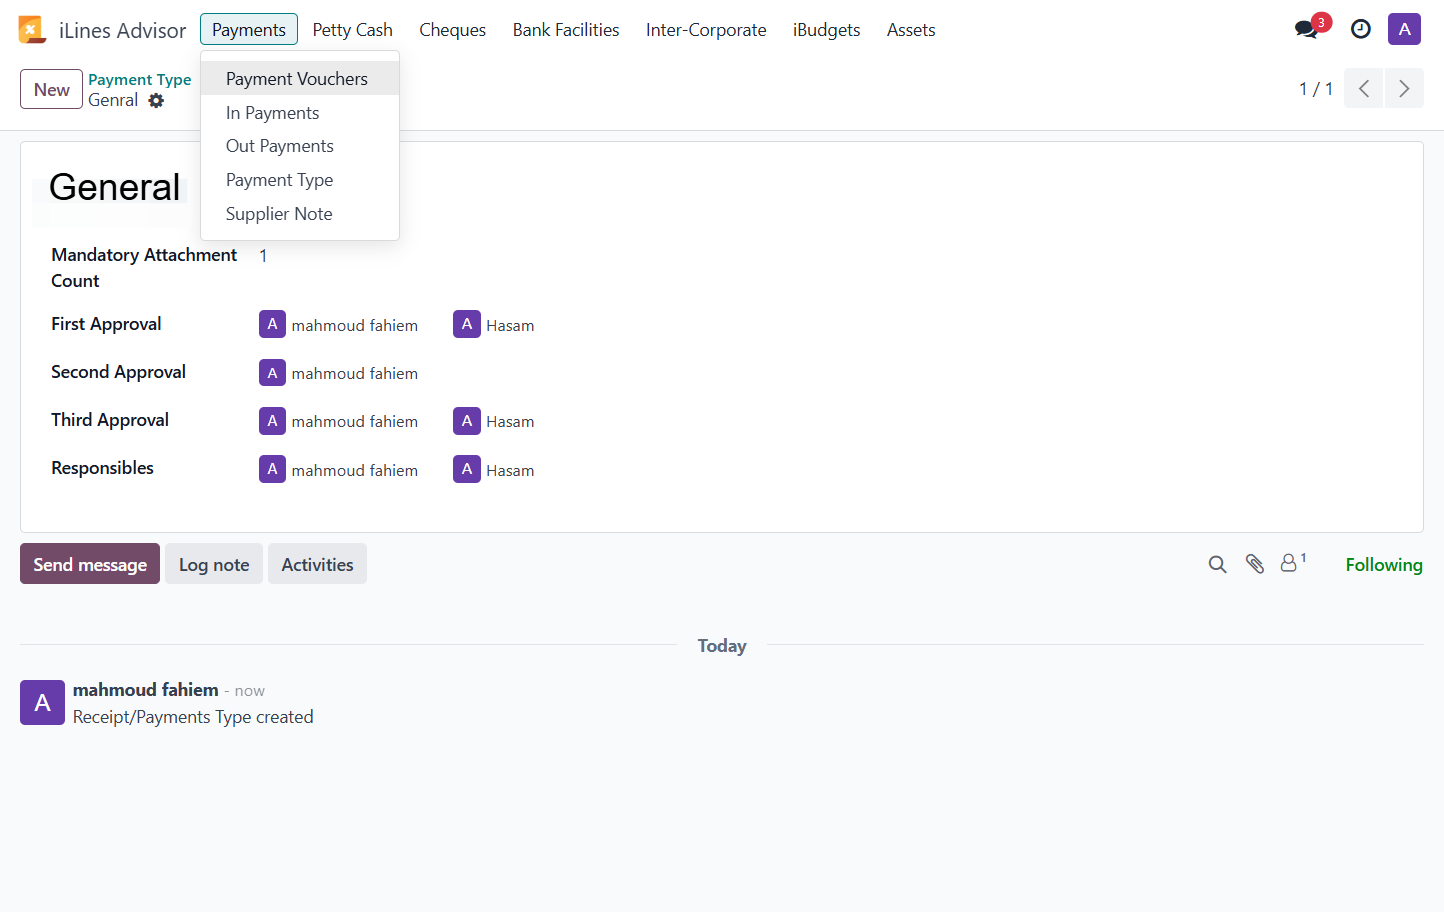Open the Bank Facilities menu
The width and height of the screenshot is (1444, 912).
566,29
